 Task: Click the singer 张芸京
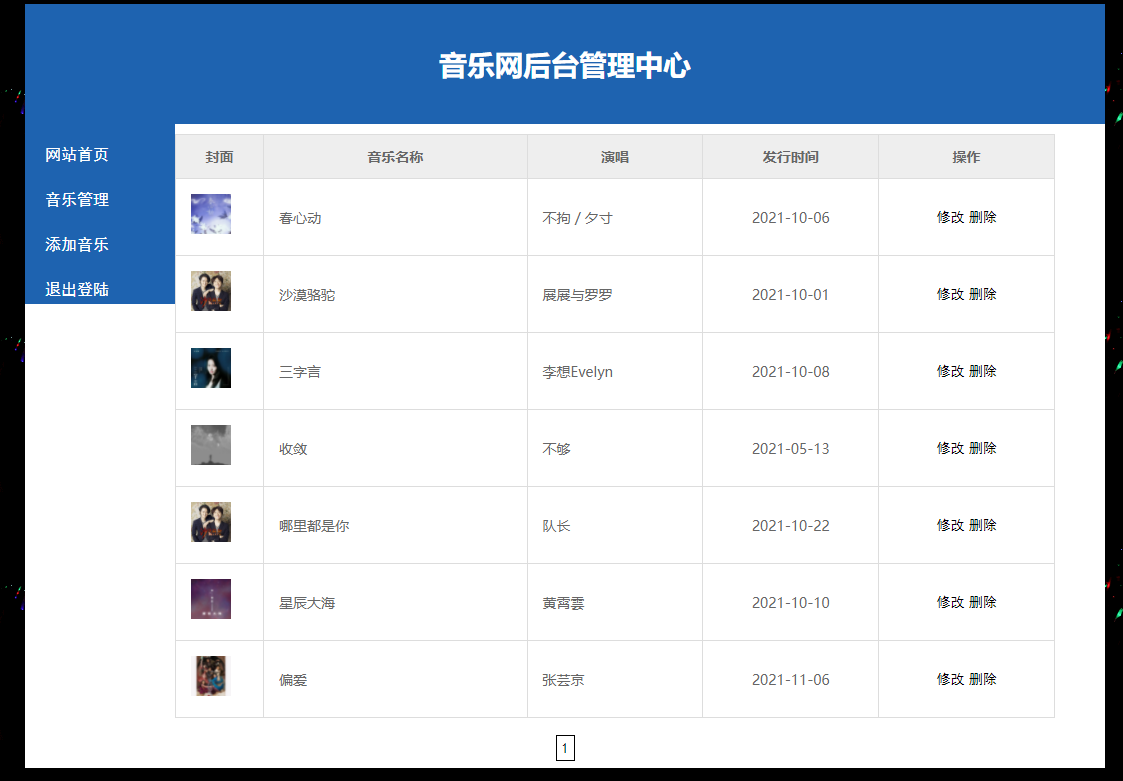coord(564,681)
